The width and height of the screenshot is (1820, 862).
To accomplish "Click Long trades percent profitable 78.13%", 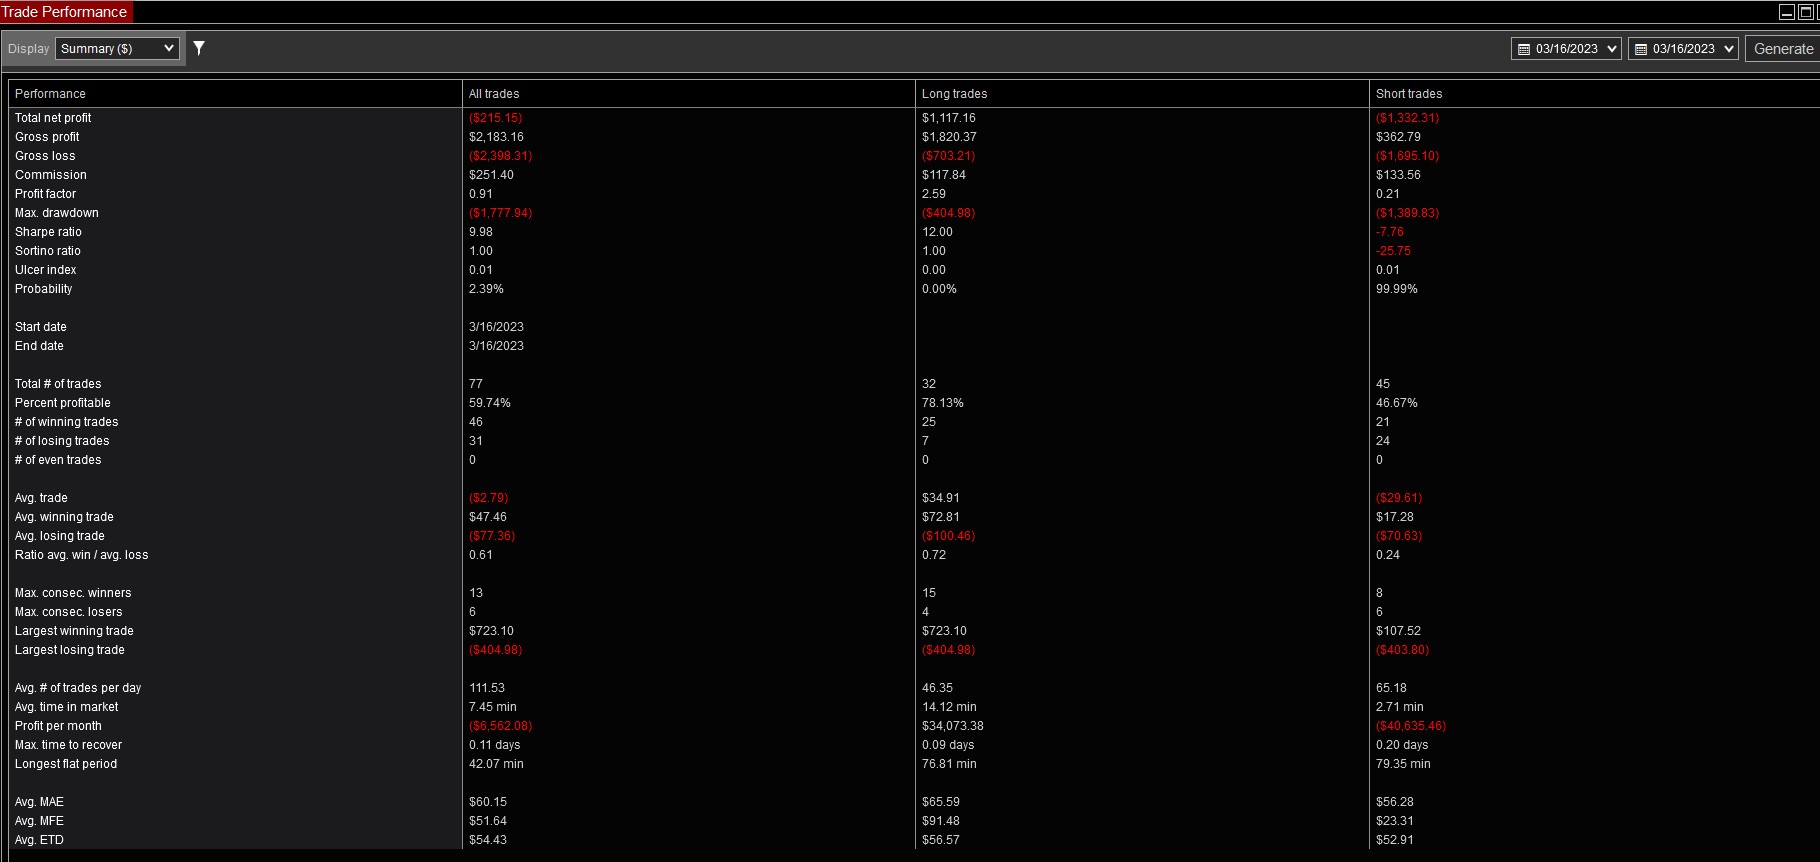I will click(943, 403).
